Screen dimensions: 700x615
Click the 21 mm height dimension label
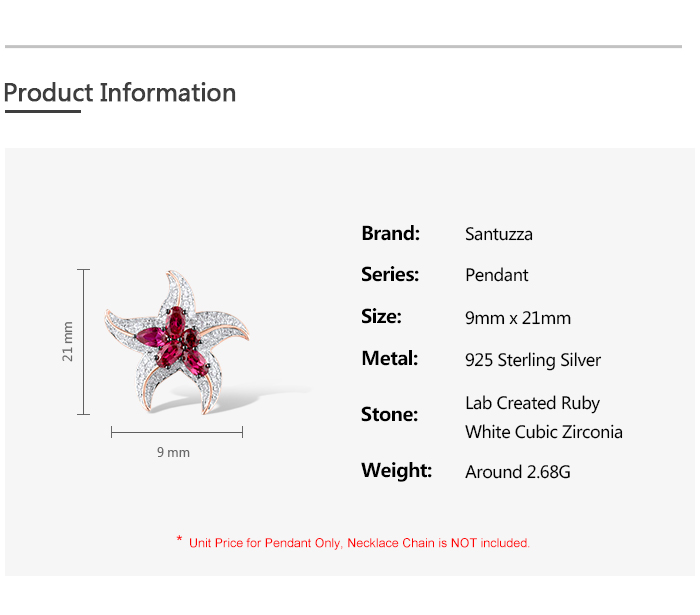68,341
